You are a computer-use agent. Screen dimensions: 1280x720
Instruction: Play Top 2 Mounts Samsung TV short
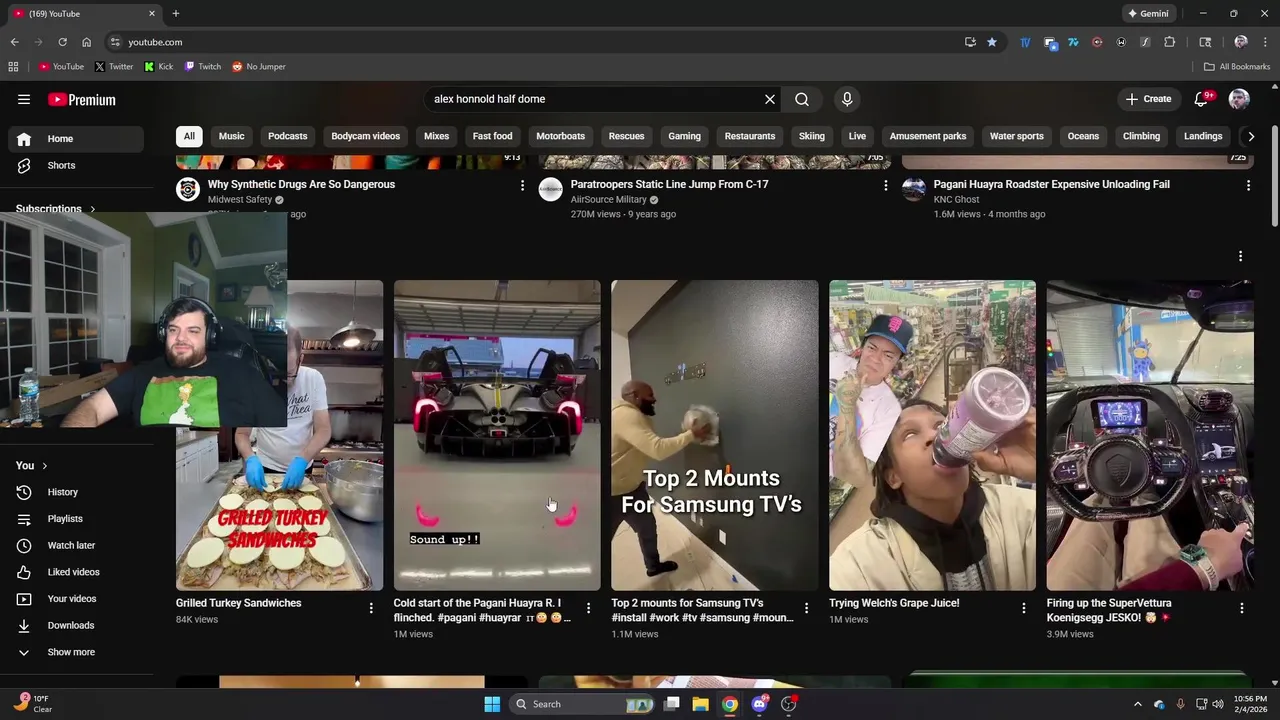click(x=715, y=435)
